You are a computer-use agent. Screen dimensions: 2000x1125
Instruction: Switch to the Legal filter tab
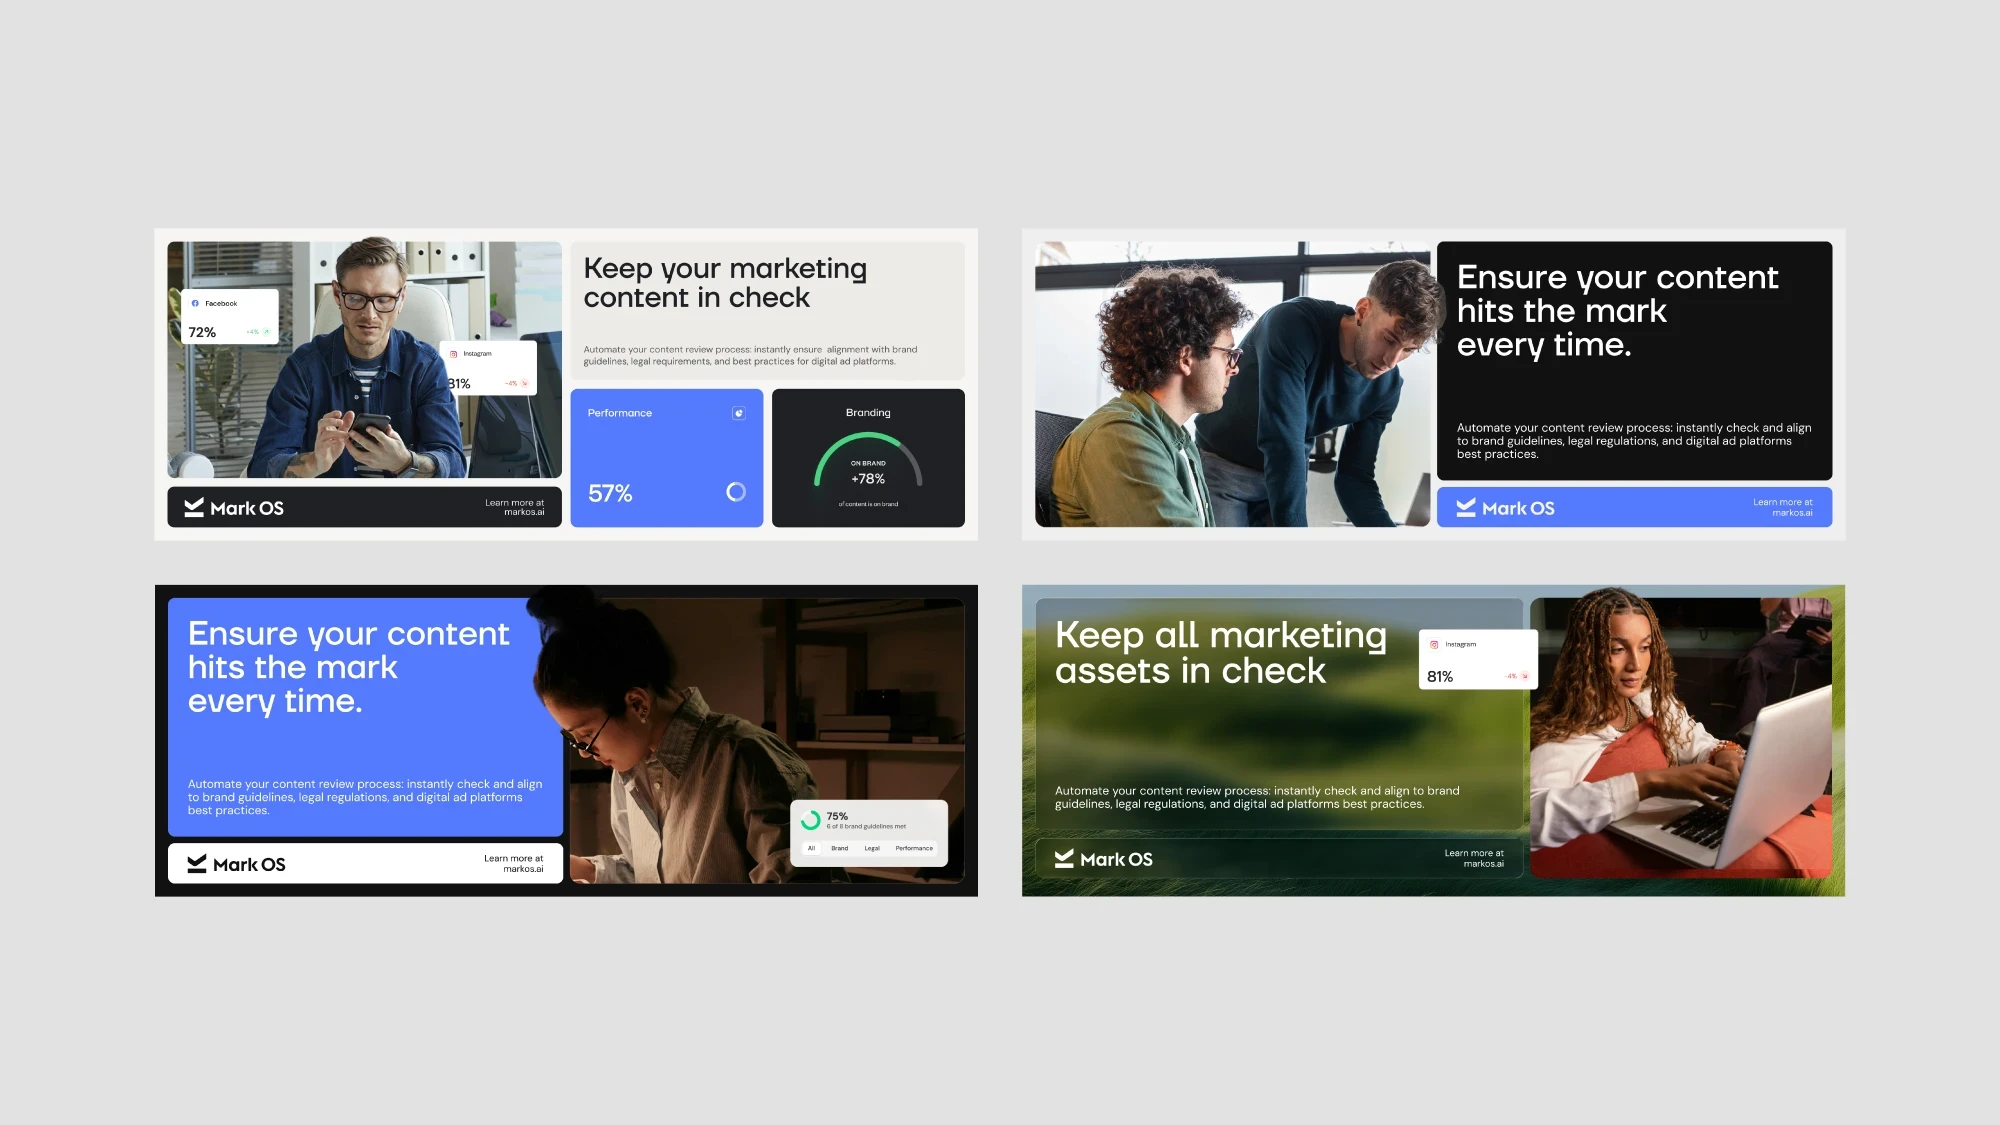(x=872, y=848)
